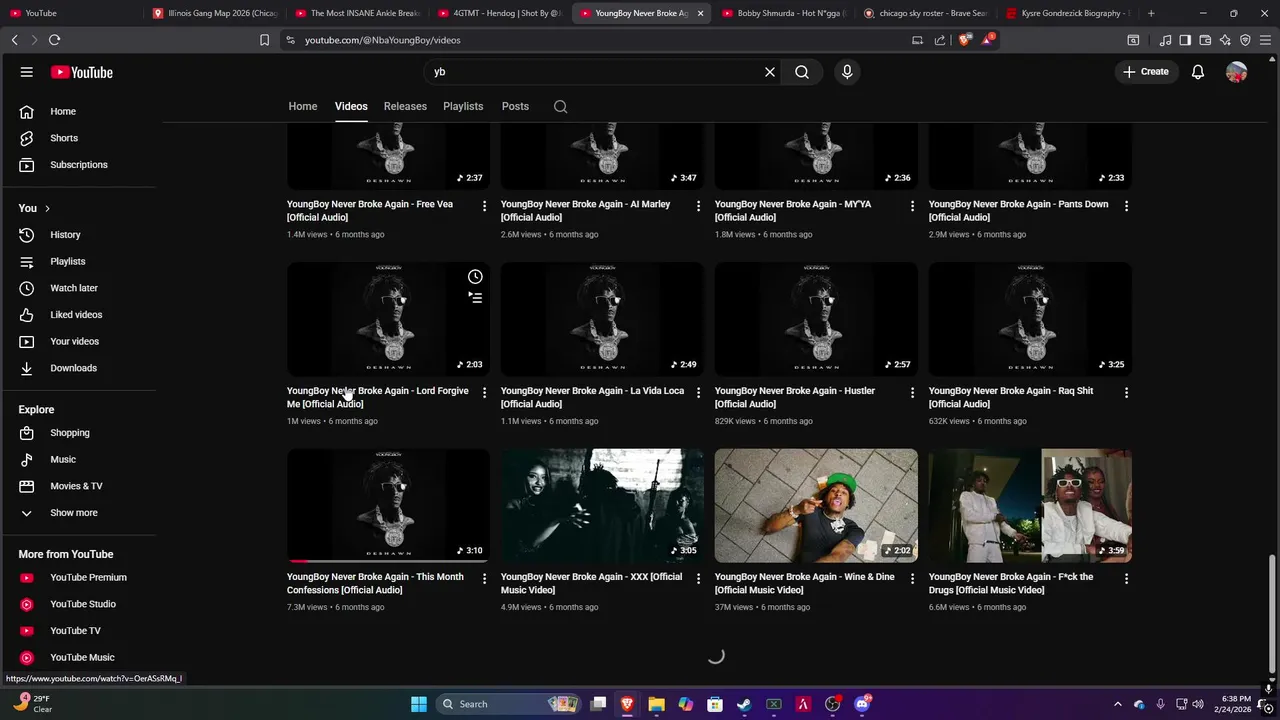Start voice search with the microphone
The height and width of the screenshot is (720, 1280).
coord(847,72)
